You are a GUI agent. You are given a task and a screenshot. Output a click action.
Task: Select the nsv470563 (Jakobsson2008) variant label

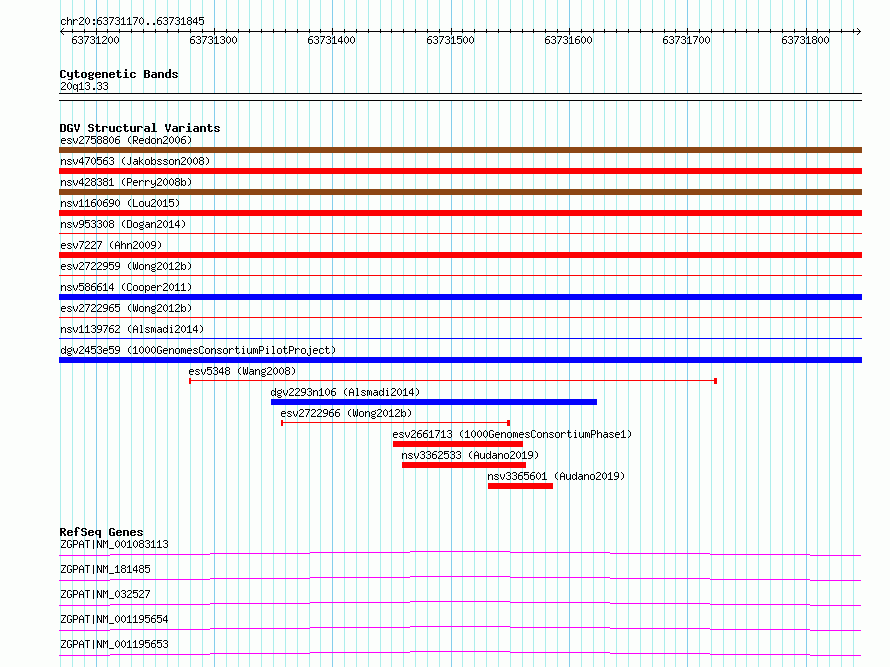click(135, 161)
